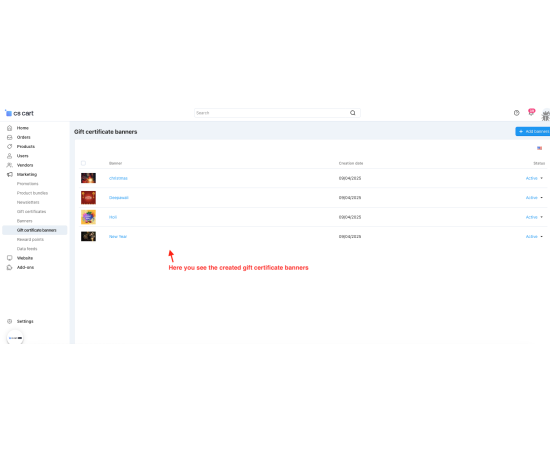This screenshot has height=450, width=550.
Task: Click the Christmas banner thumbnail
Action: coord(88,178)
